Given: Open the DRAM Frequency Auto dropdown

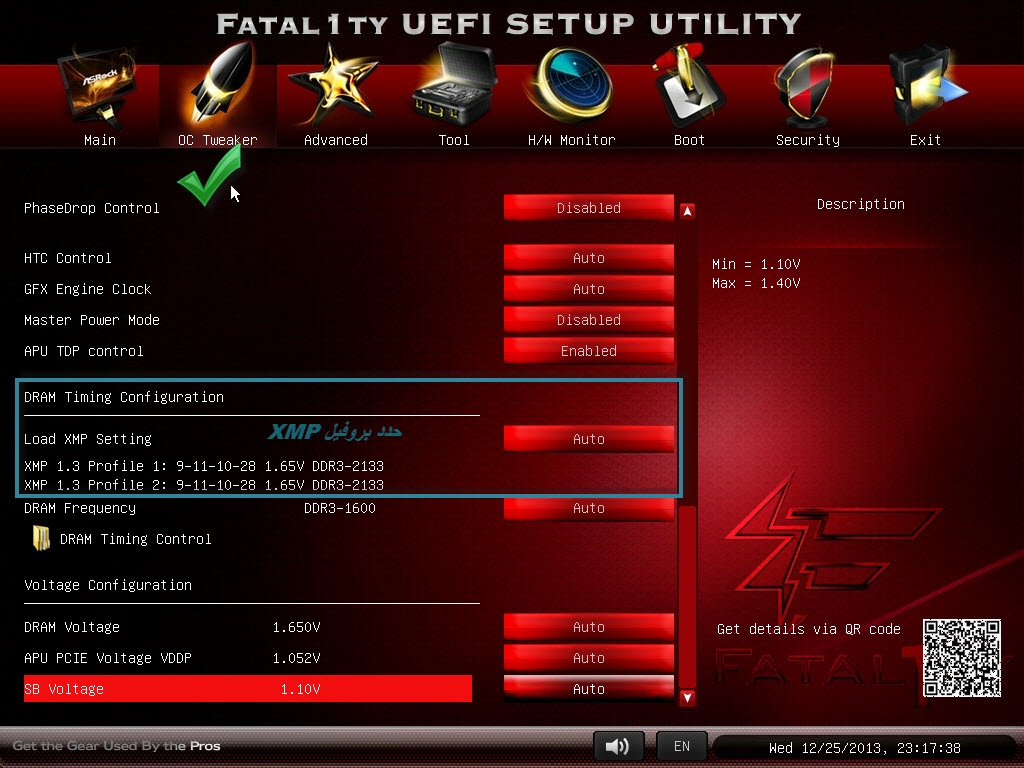Looking at the screenshot, I should click(588, 508).
